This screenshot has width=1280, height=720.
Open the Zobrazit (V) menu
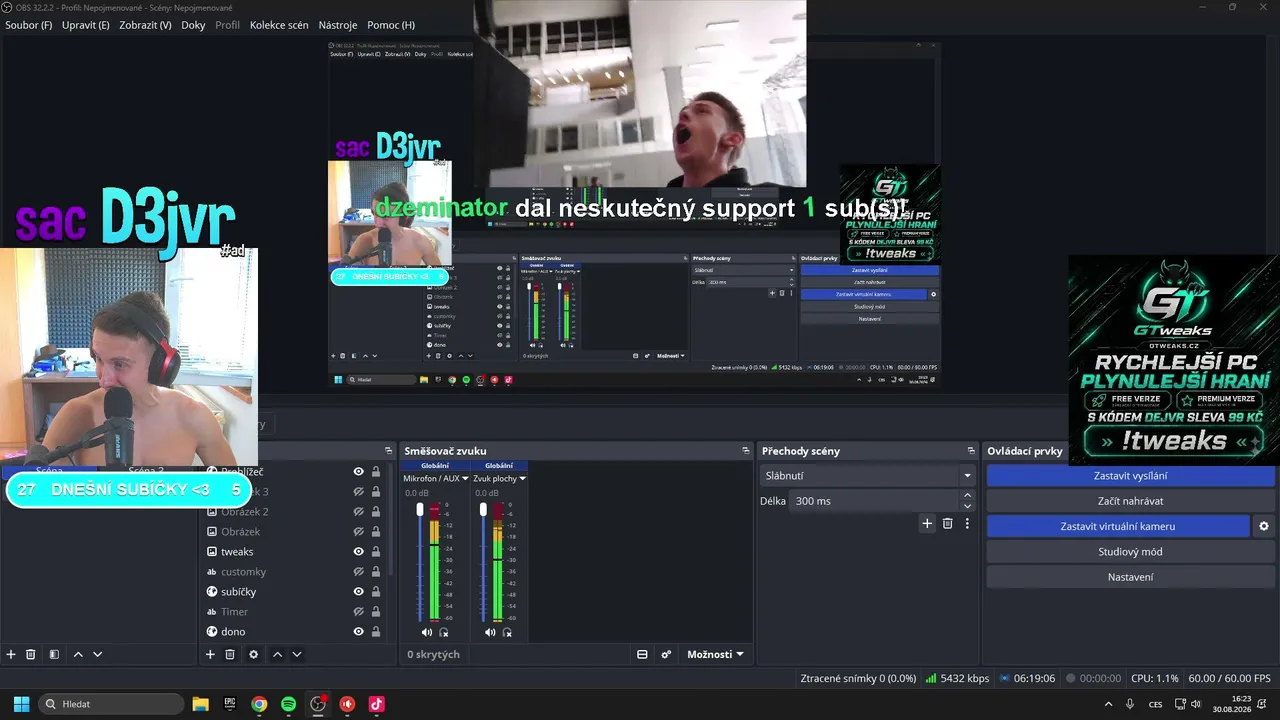click(x=145, y=25)
